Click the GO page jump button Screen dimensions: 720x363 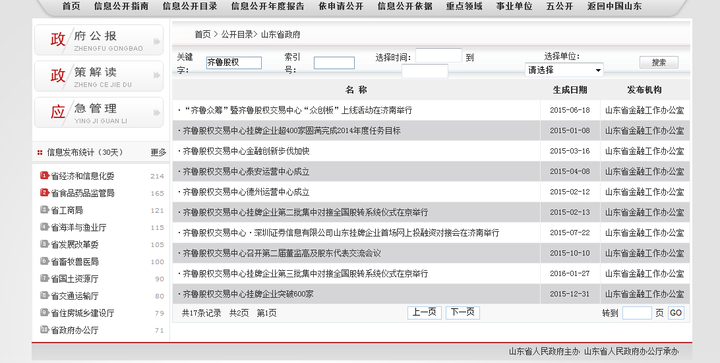point(676,313)
